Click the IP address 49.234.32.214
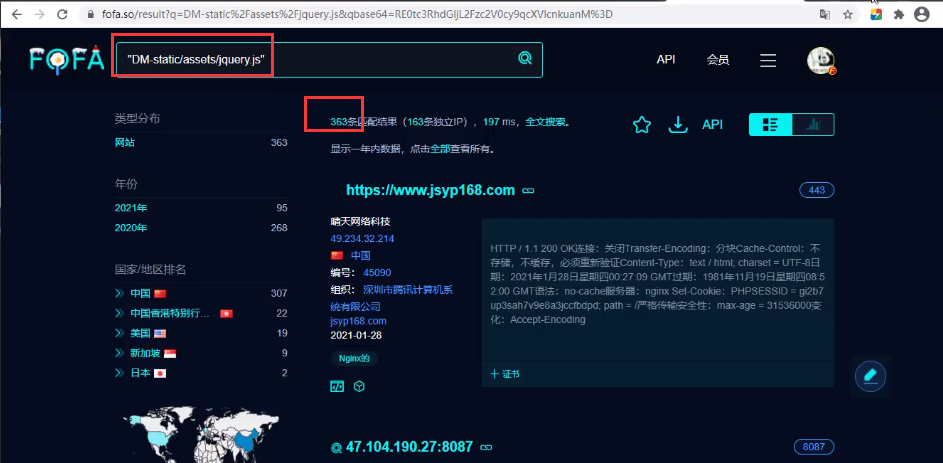Screen dimensions: 943x463 [x=362, y=239]
